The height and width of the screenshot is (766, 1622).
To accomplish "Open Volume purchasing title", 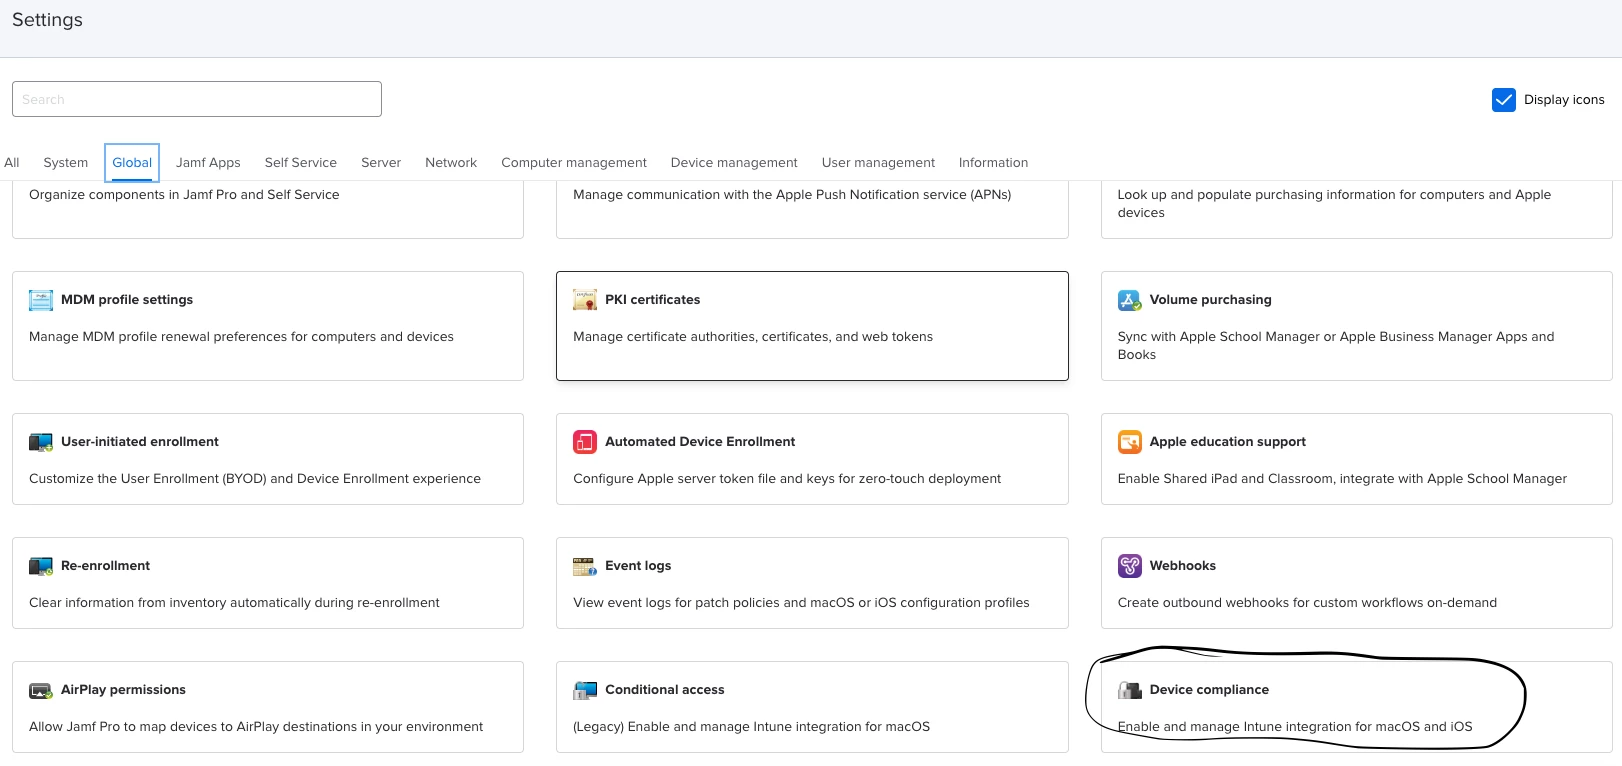I will point(1210,300).
